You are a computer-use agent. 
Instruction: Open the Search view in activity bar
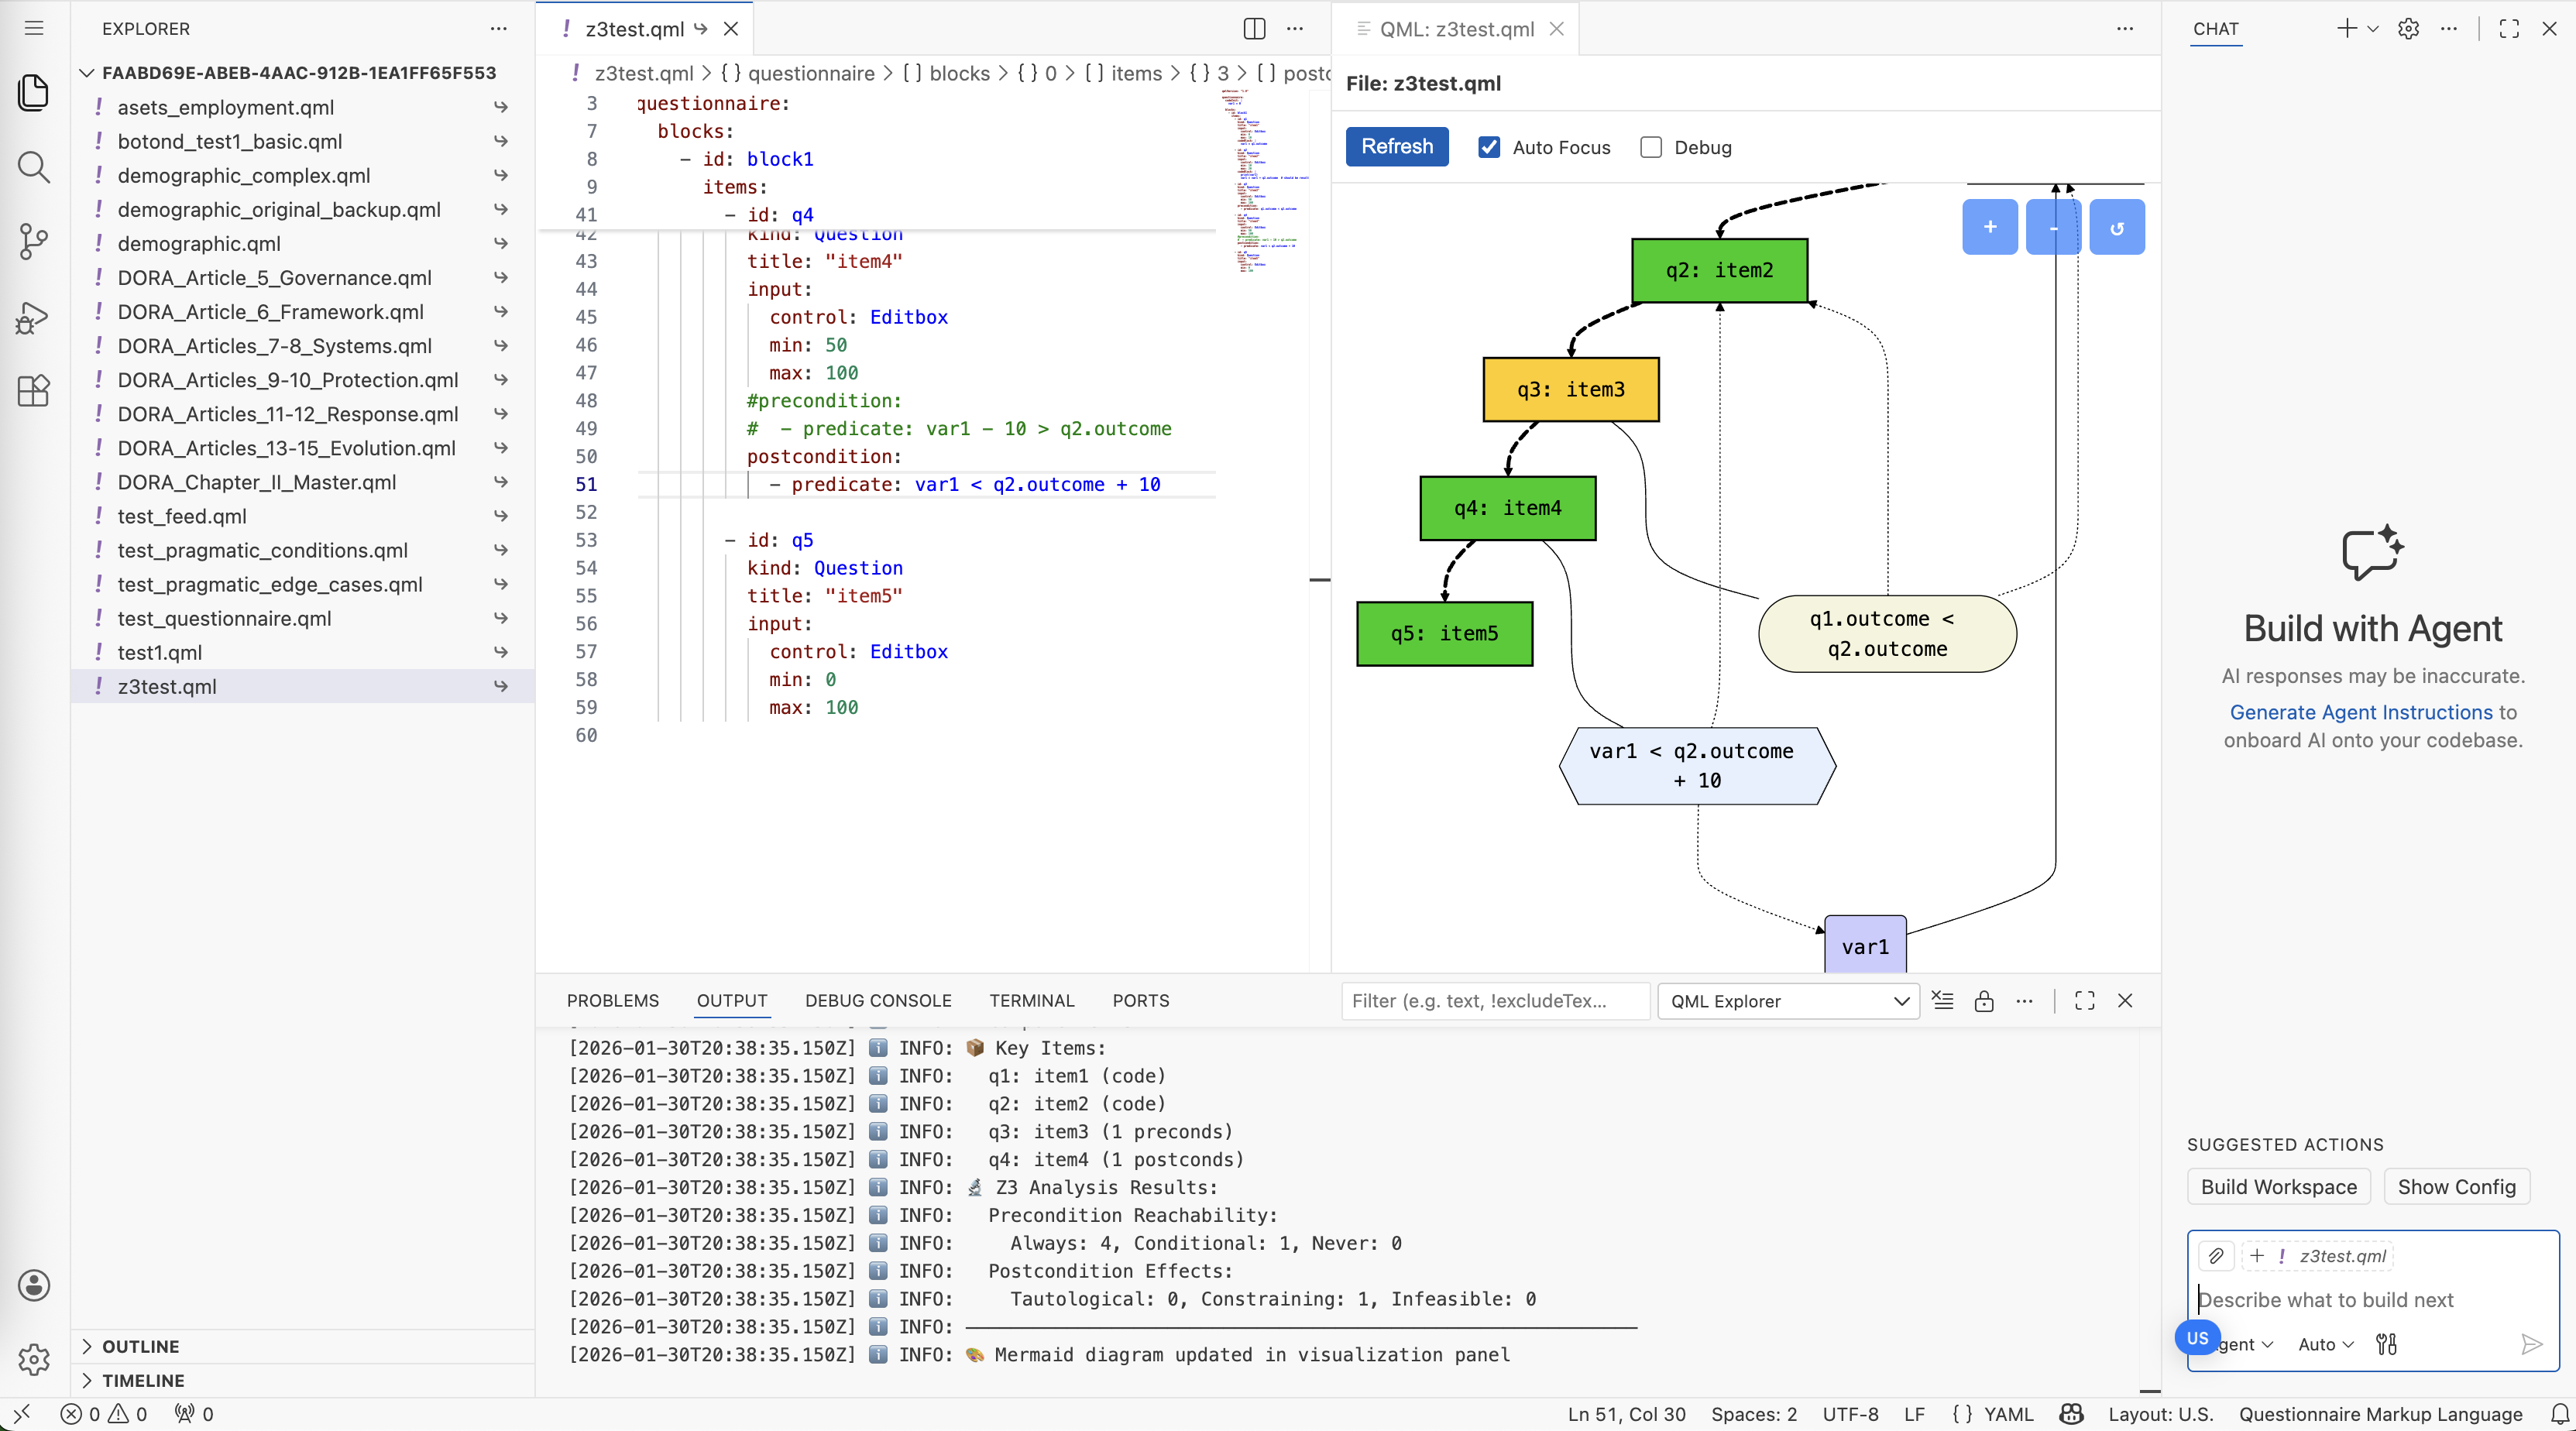click(x=34, y=167)
